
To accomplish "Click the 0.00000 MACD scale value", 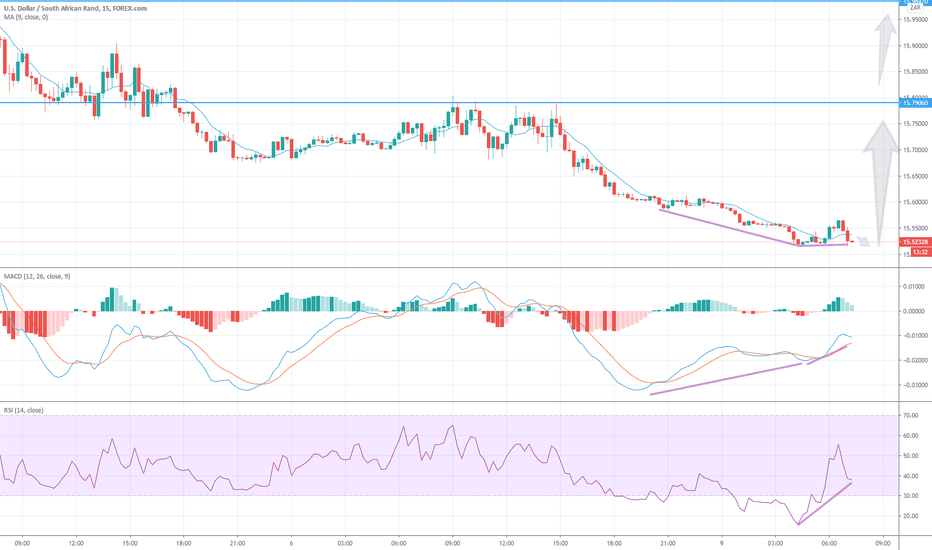I will point(915,311).
